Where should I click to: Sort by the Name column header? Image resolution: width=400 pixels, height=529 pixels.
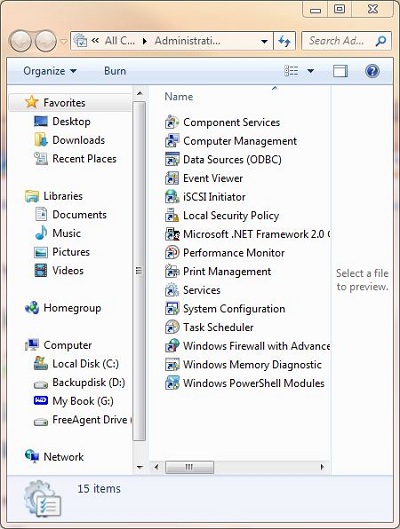click(179, 97)
